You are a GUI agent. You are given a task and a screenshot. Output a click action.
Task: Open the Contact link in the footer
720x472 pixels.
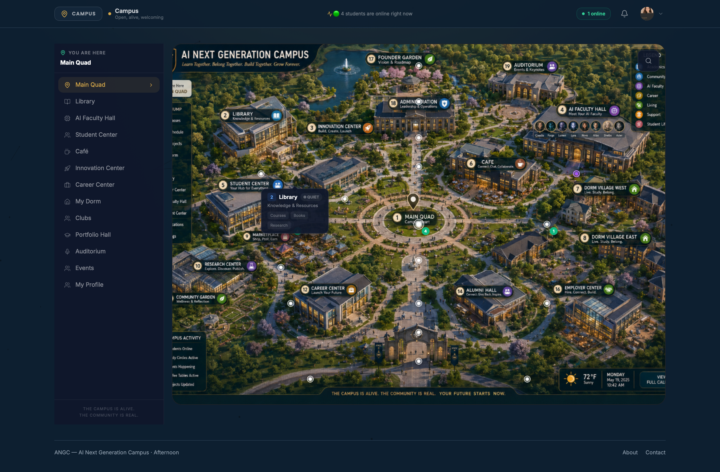point(655,453)
